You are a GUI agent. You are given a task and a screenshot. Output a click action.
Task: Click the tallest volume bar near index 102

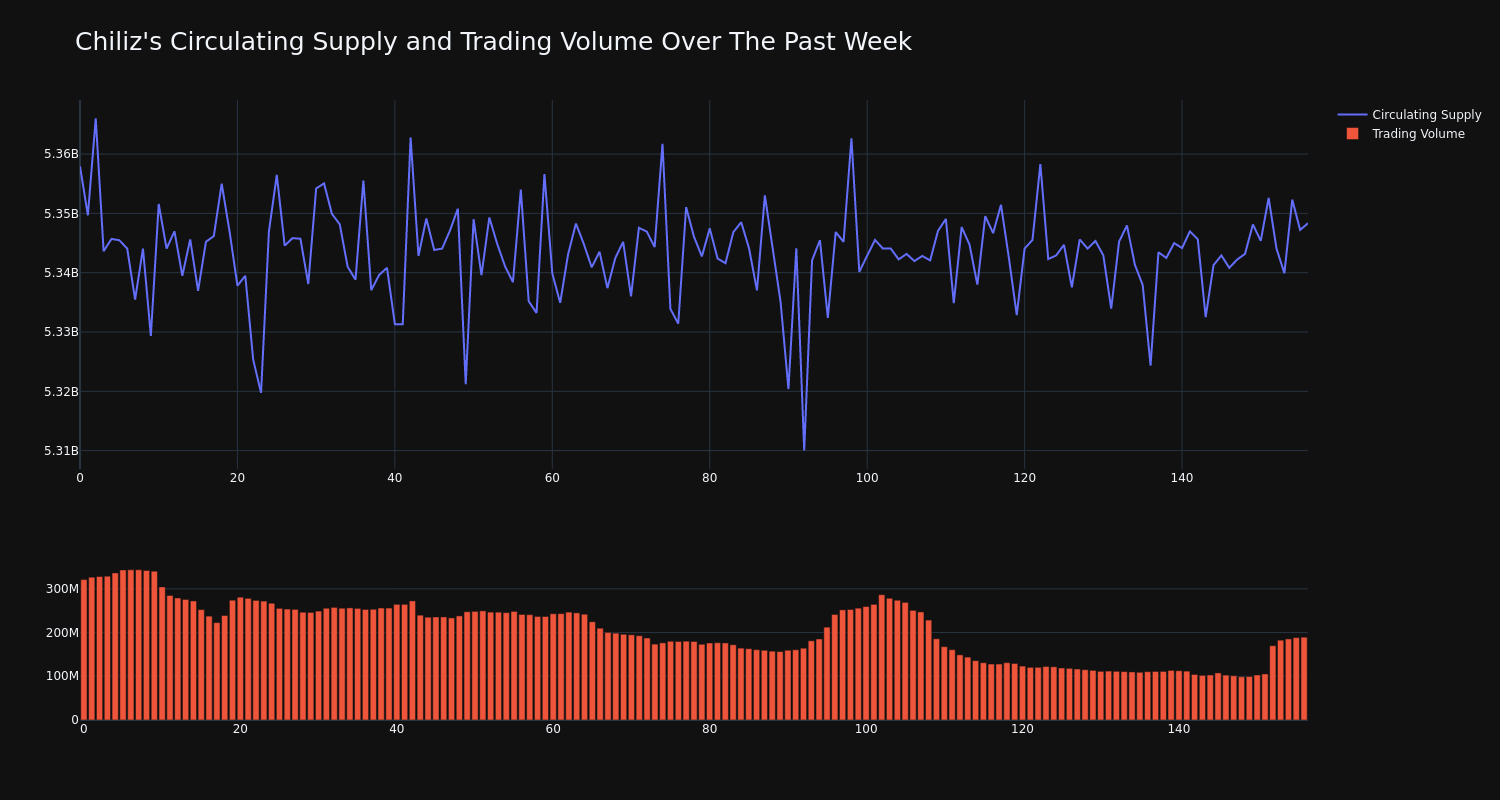pyautogui.click(x=882, y=657)
